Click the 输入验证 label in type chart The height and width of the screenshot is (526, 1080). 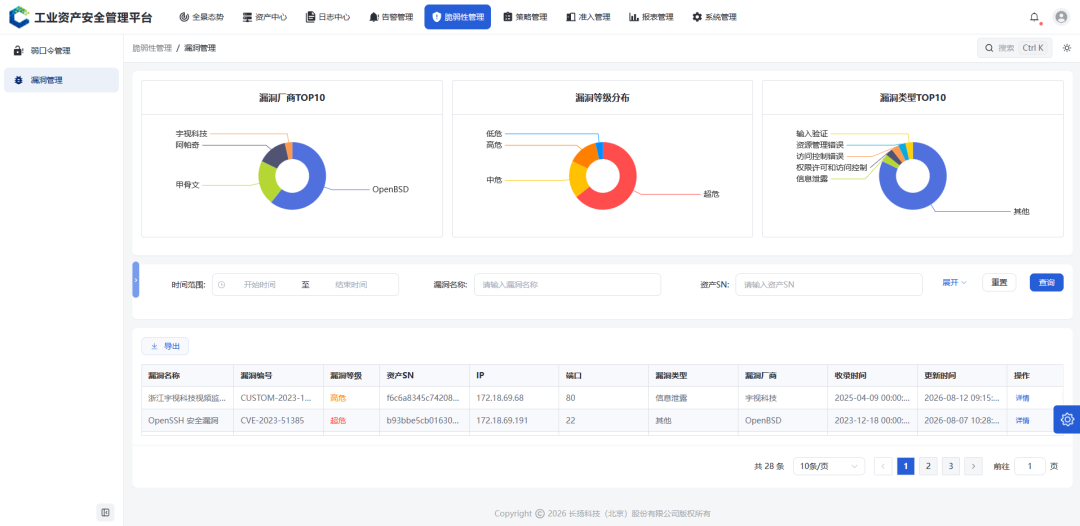812,134
